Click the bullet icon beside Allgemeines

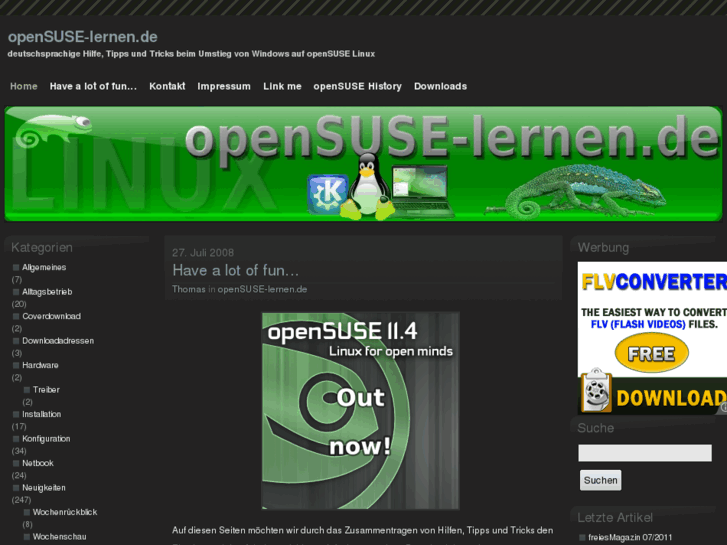click(x=16, y=267)
